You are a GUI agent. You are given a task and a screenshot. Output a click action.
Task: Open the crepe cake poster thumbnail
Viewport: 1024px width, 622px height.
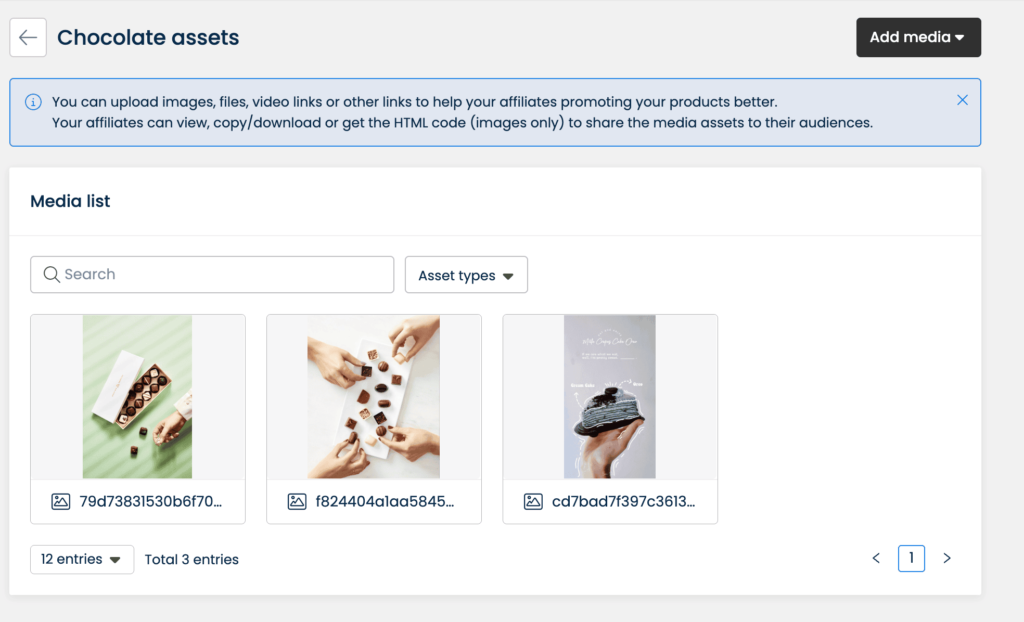click(x=610, y=396)
